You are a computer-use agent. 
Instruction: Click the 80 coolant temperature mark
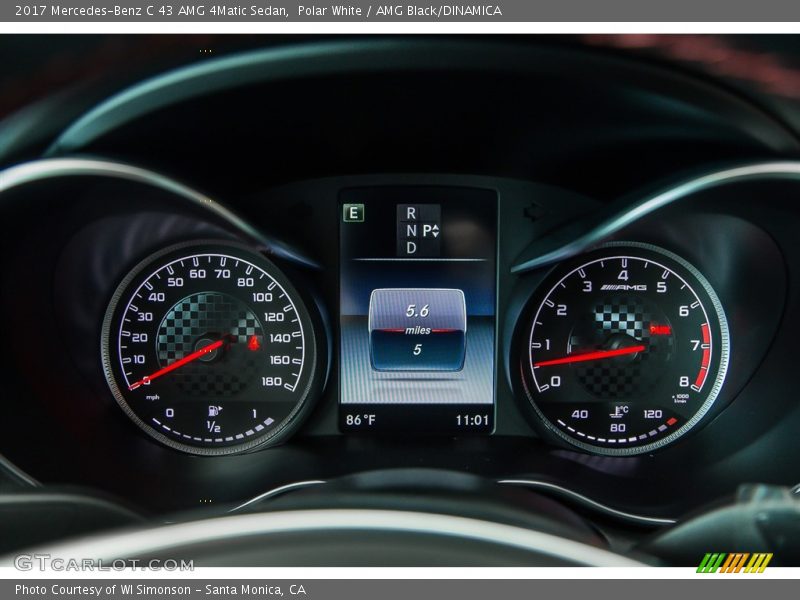[617, 428]
